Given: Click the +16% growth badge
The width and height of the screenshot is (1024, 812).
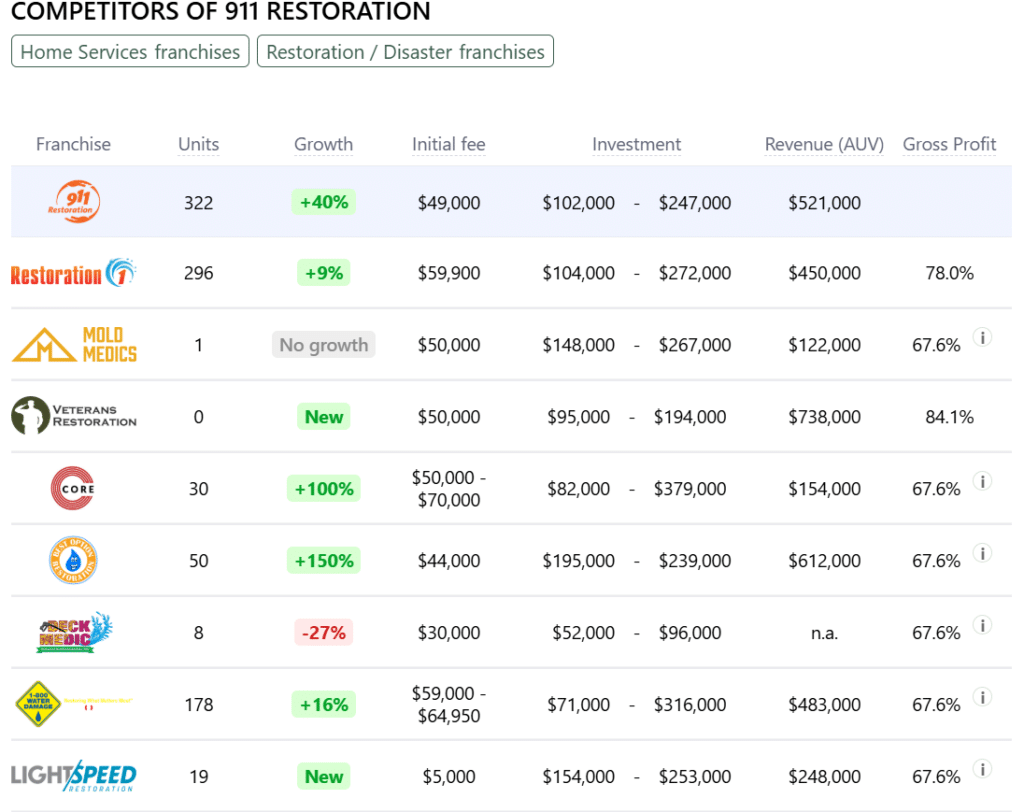Looking at the screenshot, I should point(323,704).
